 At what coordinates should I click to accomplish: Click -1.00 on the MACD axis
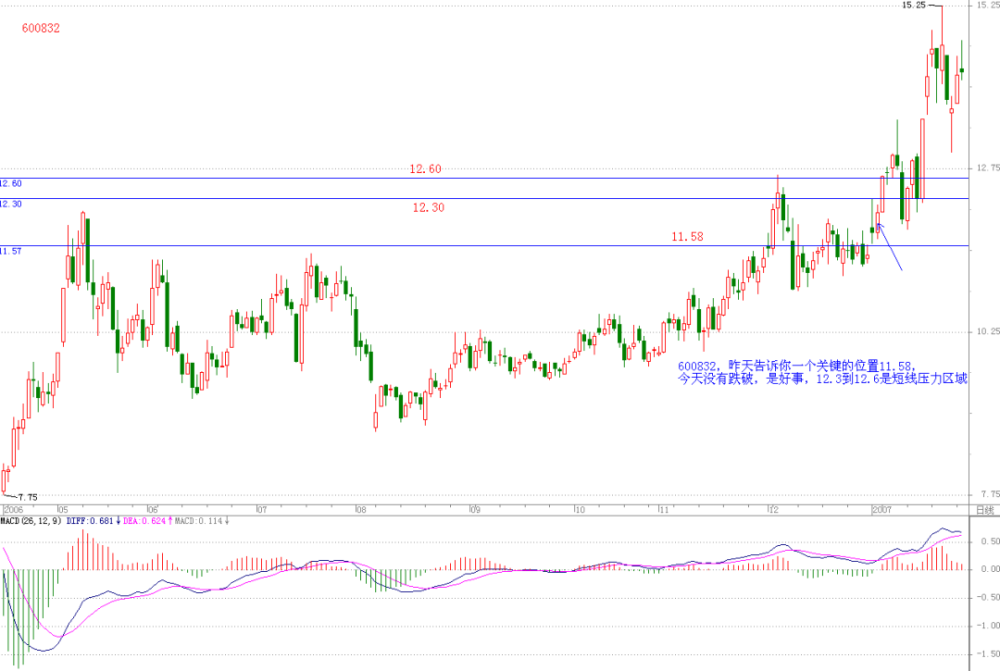pyautogui.click(x=989, y=626)
